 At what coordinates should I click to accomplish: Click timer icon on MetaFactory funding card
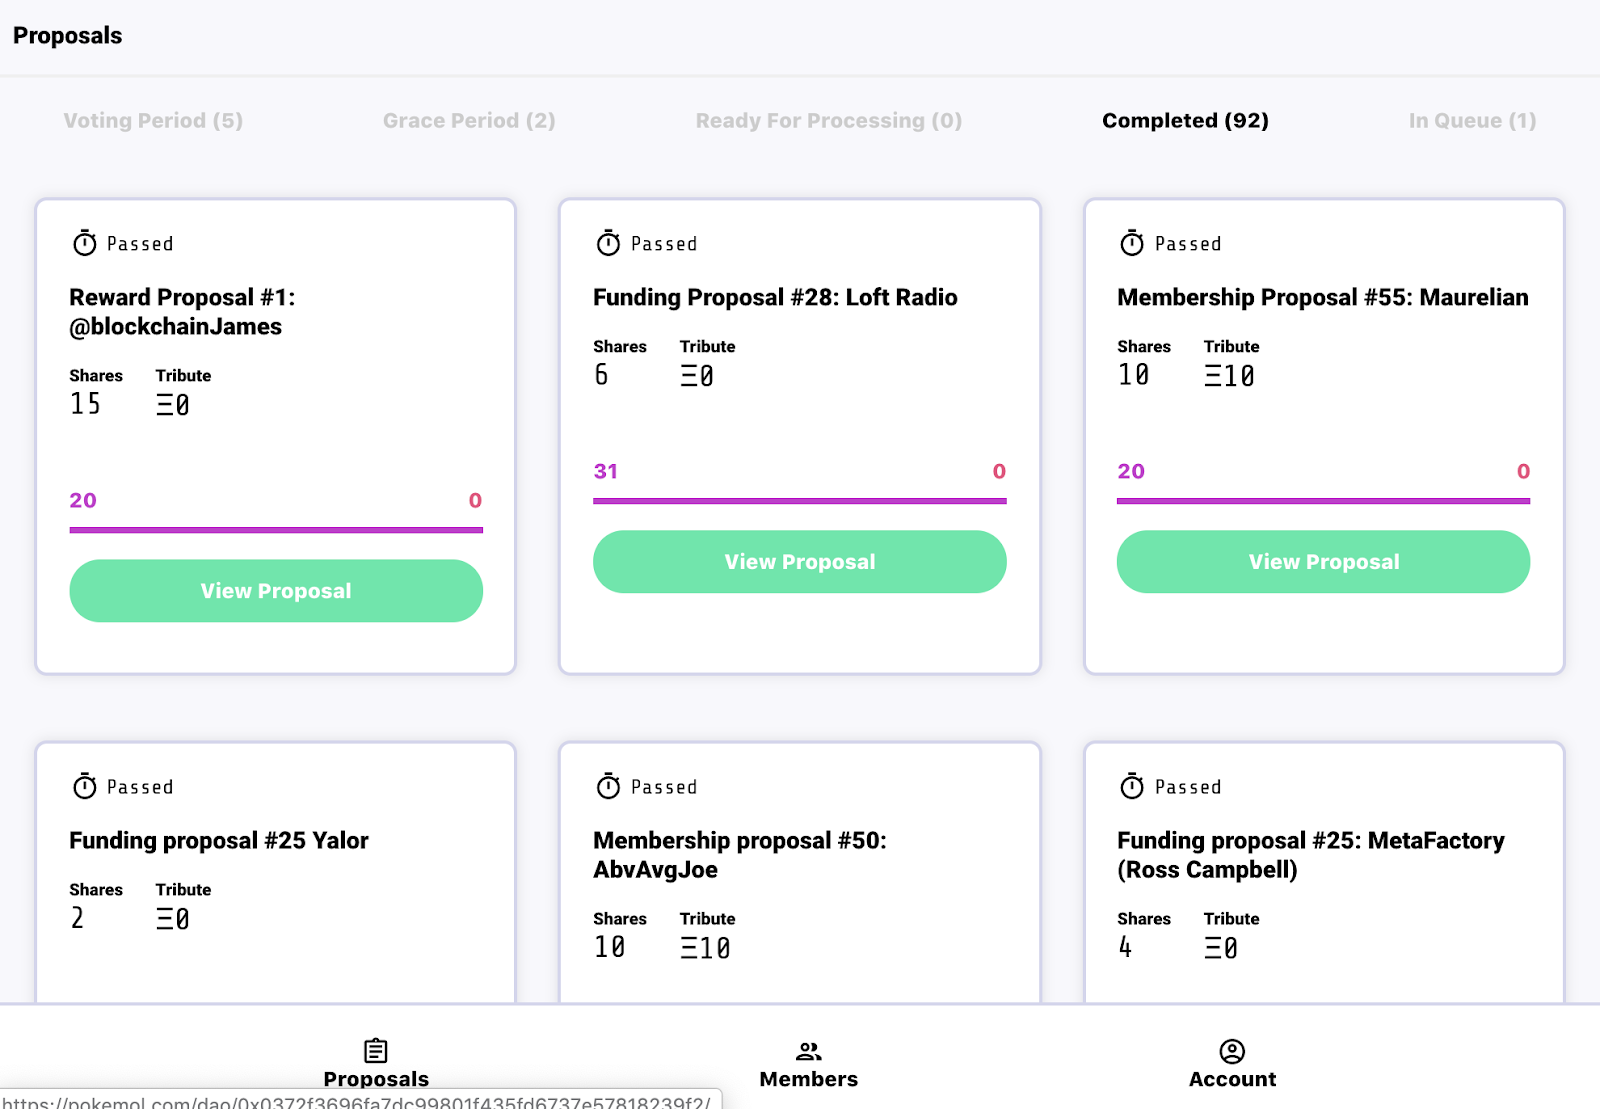[1132, 786]
